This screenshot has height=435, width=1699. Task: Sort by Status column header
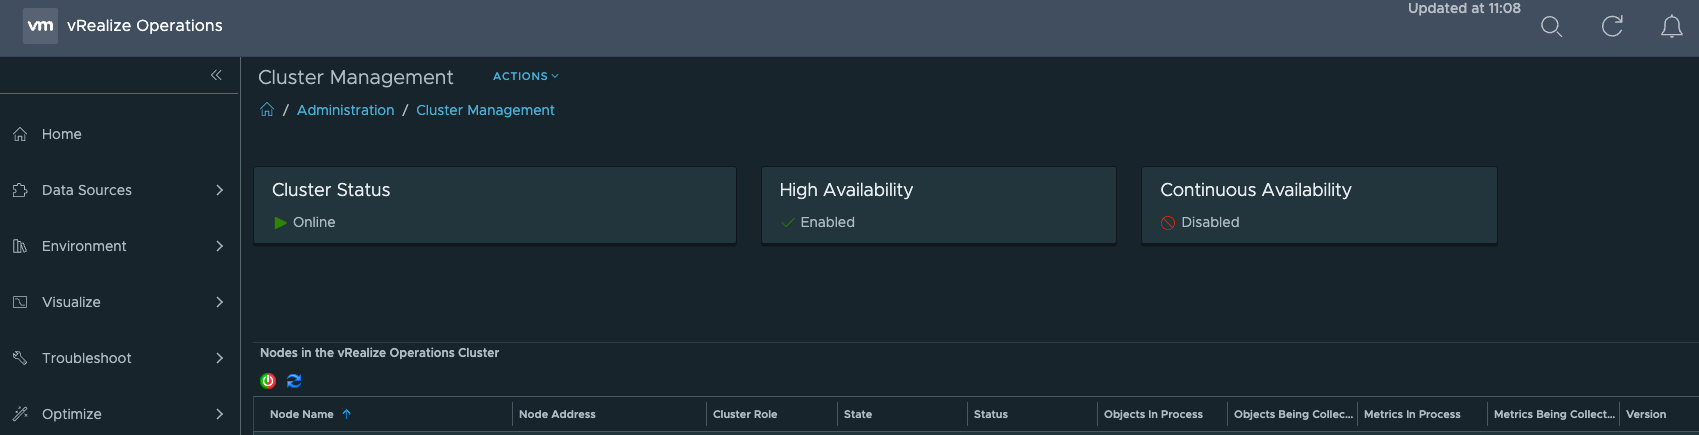point(991,414)
